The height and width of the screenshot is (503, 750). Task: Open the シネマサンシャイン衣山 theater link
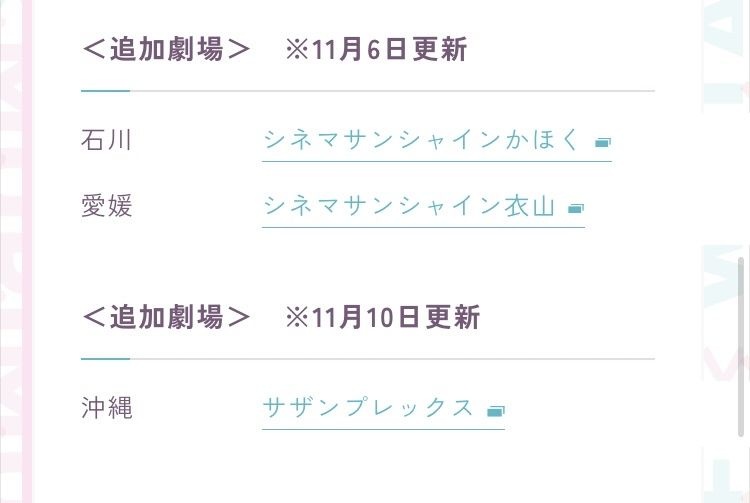[408, 207]
